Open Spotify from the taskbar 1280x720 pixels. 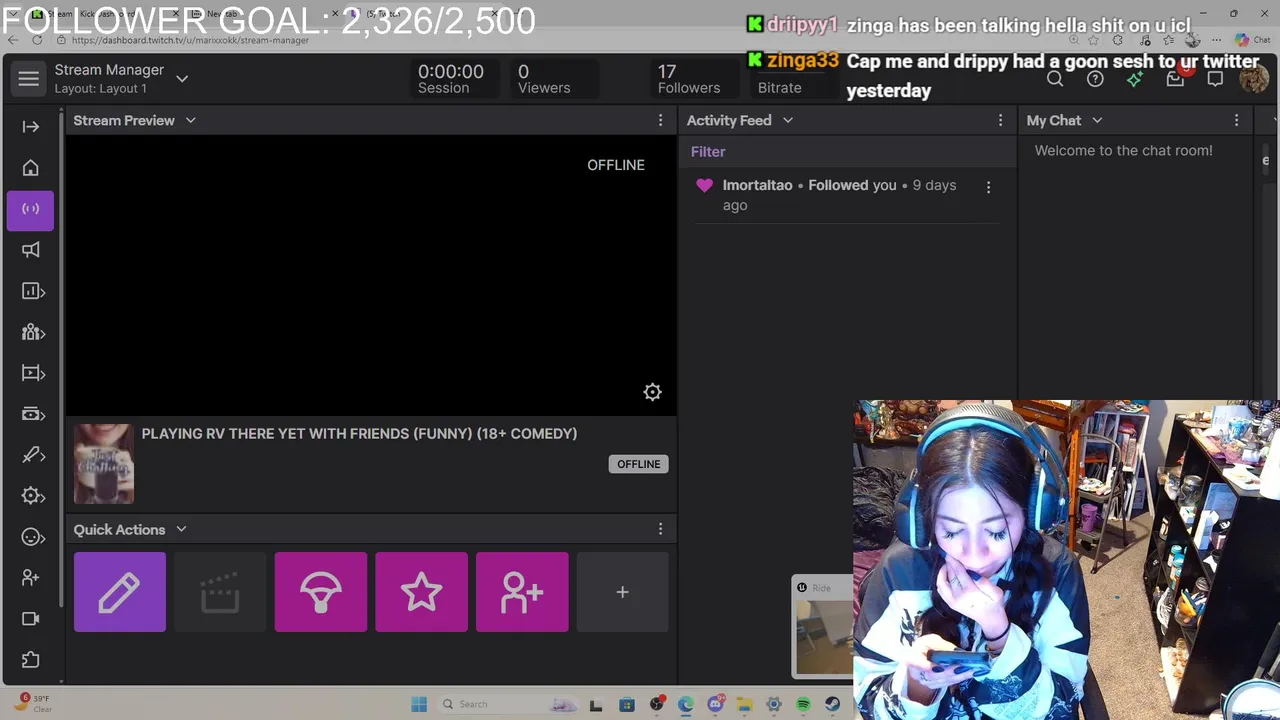[803, 704]
